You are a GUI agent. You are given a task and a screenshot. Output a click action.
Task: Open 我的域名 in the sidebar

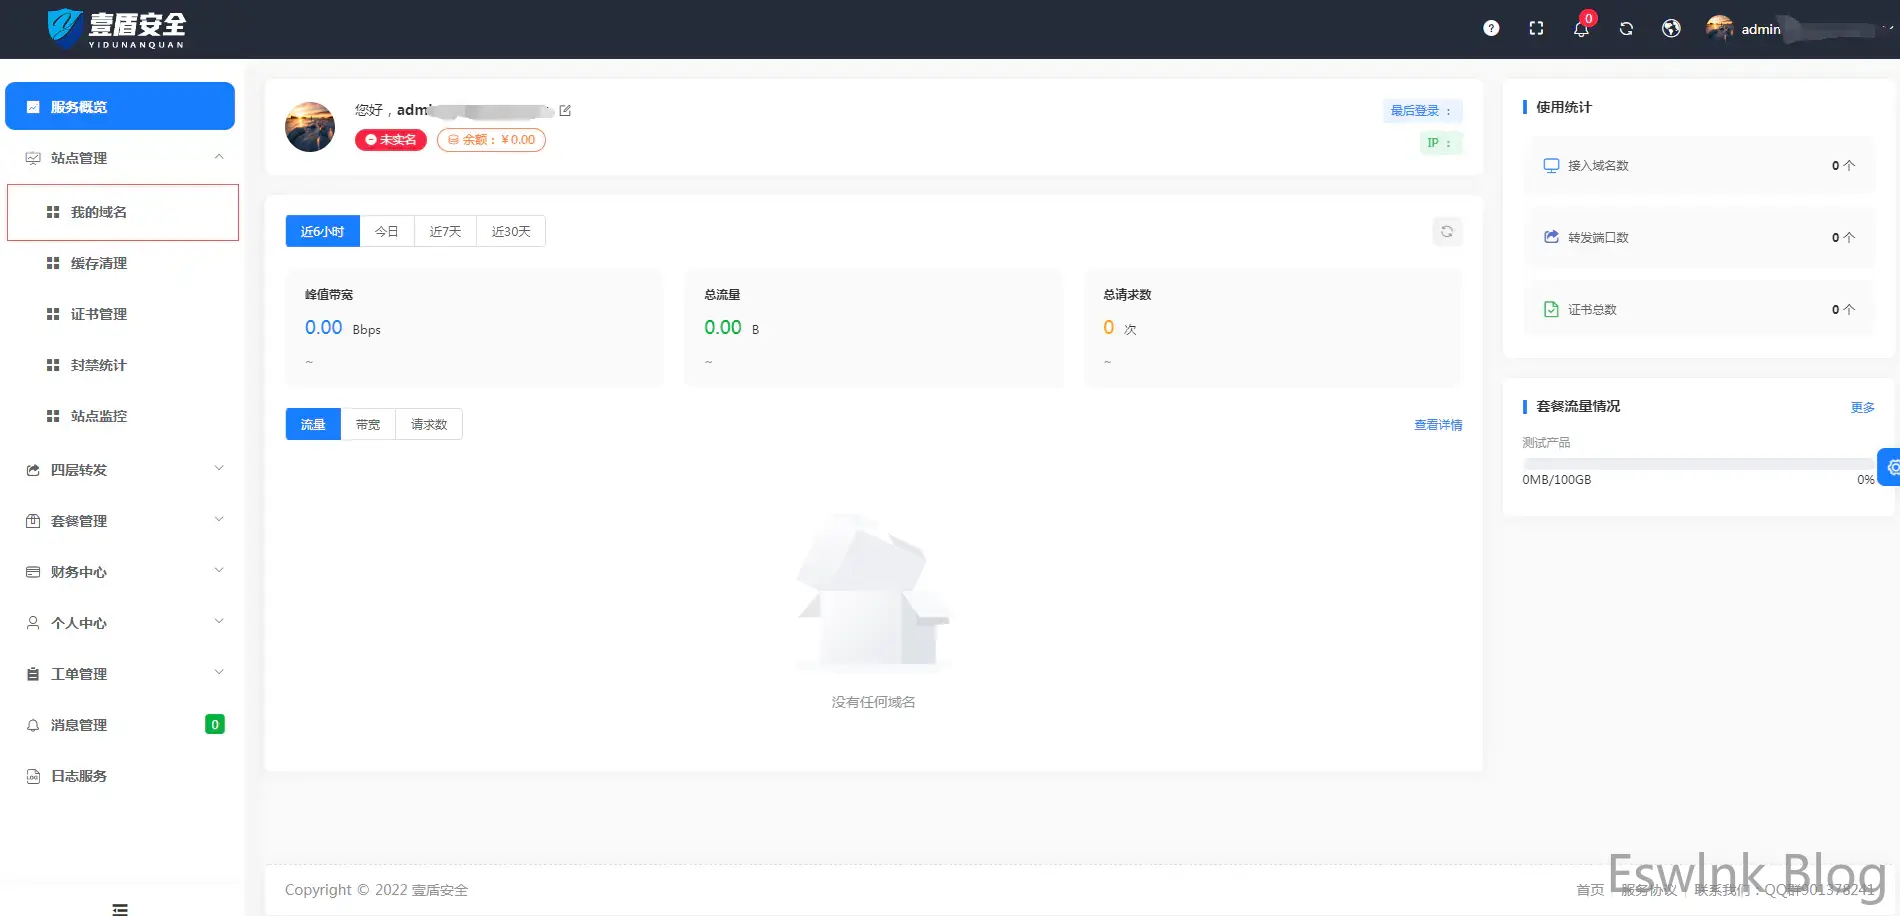click(x=99, y=213)
